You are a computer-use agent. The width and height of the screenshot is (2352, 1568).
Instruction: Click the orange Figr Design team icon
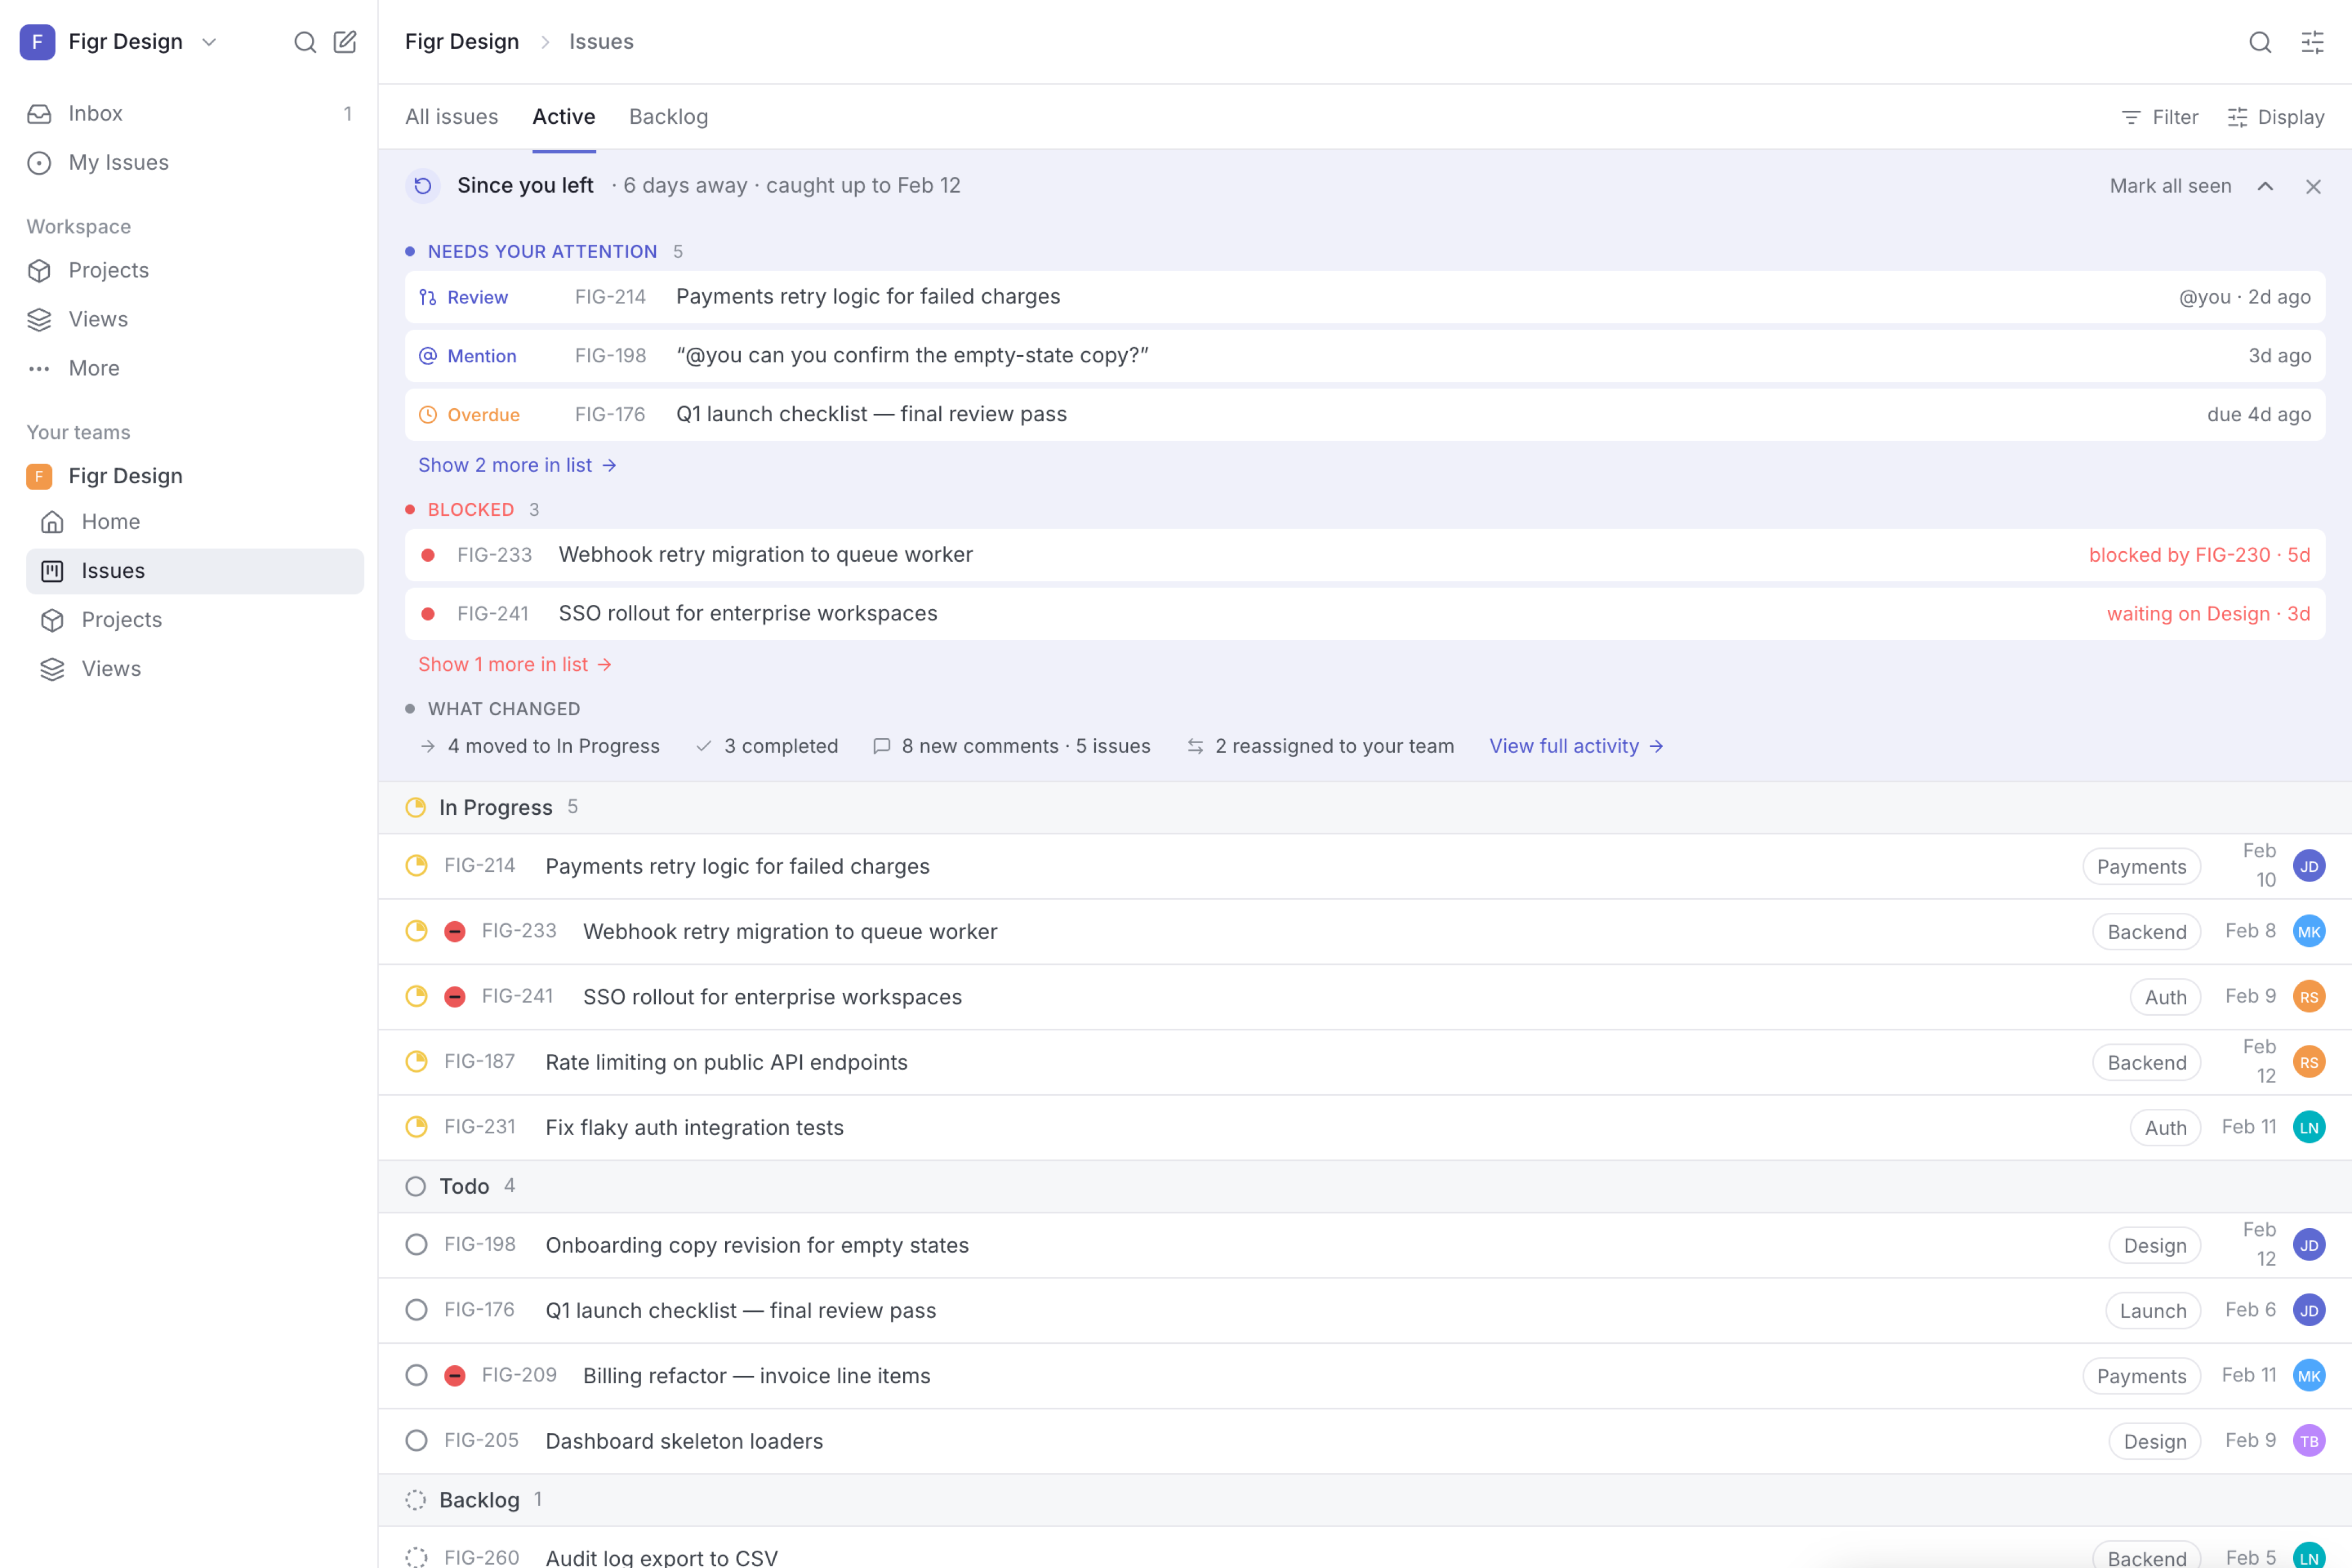point(39,476)
